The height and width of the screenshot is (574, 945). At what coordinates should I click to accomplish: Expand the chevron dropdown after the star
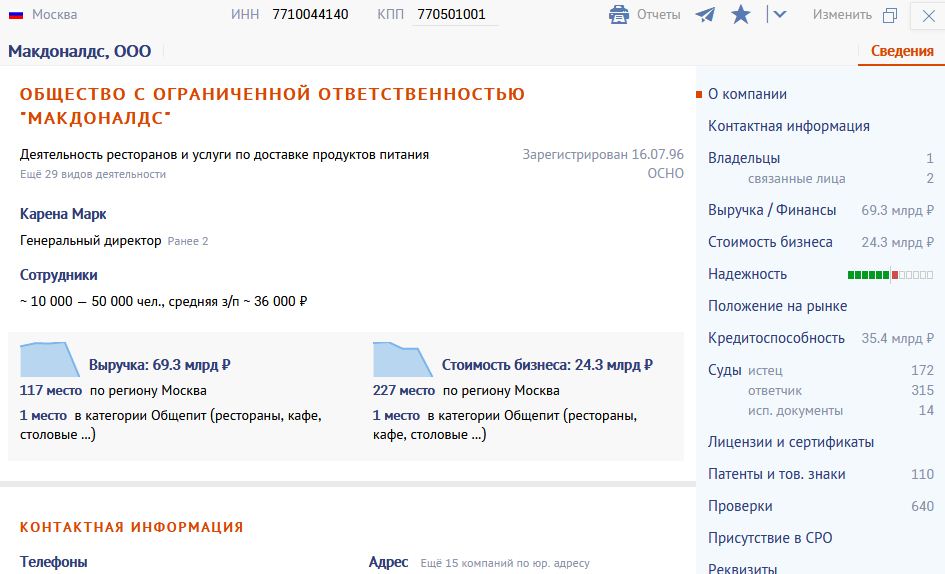[x=779, y=14]
